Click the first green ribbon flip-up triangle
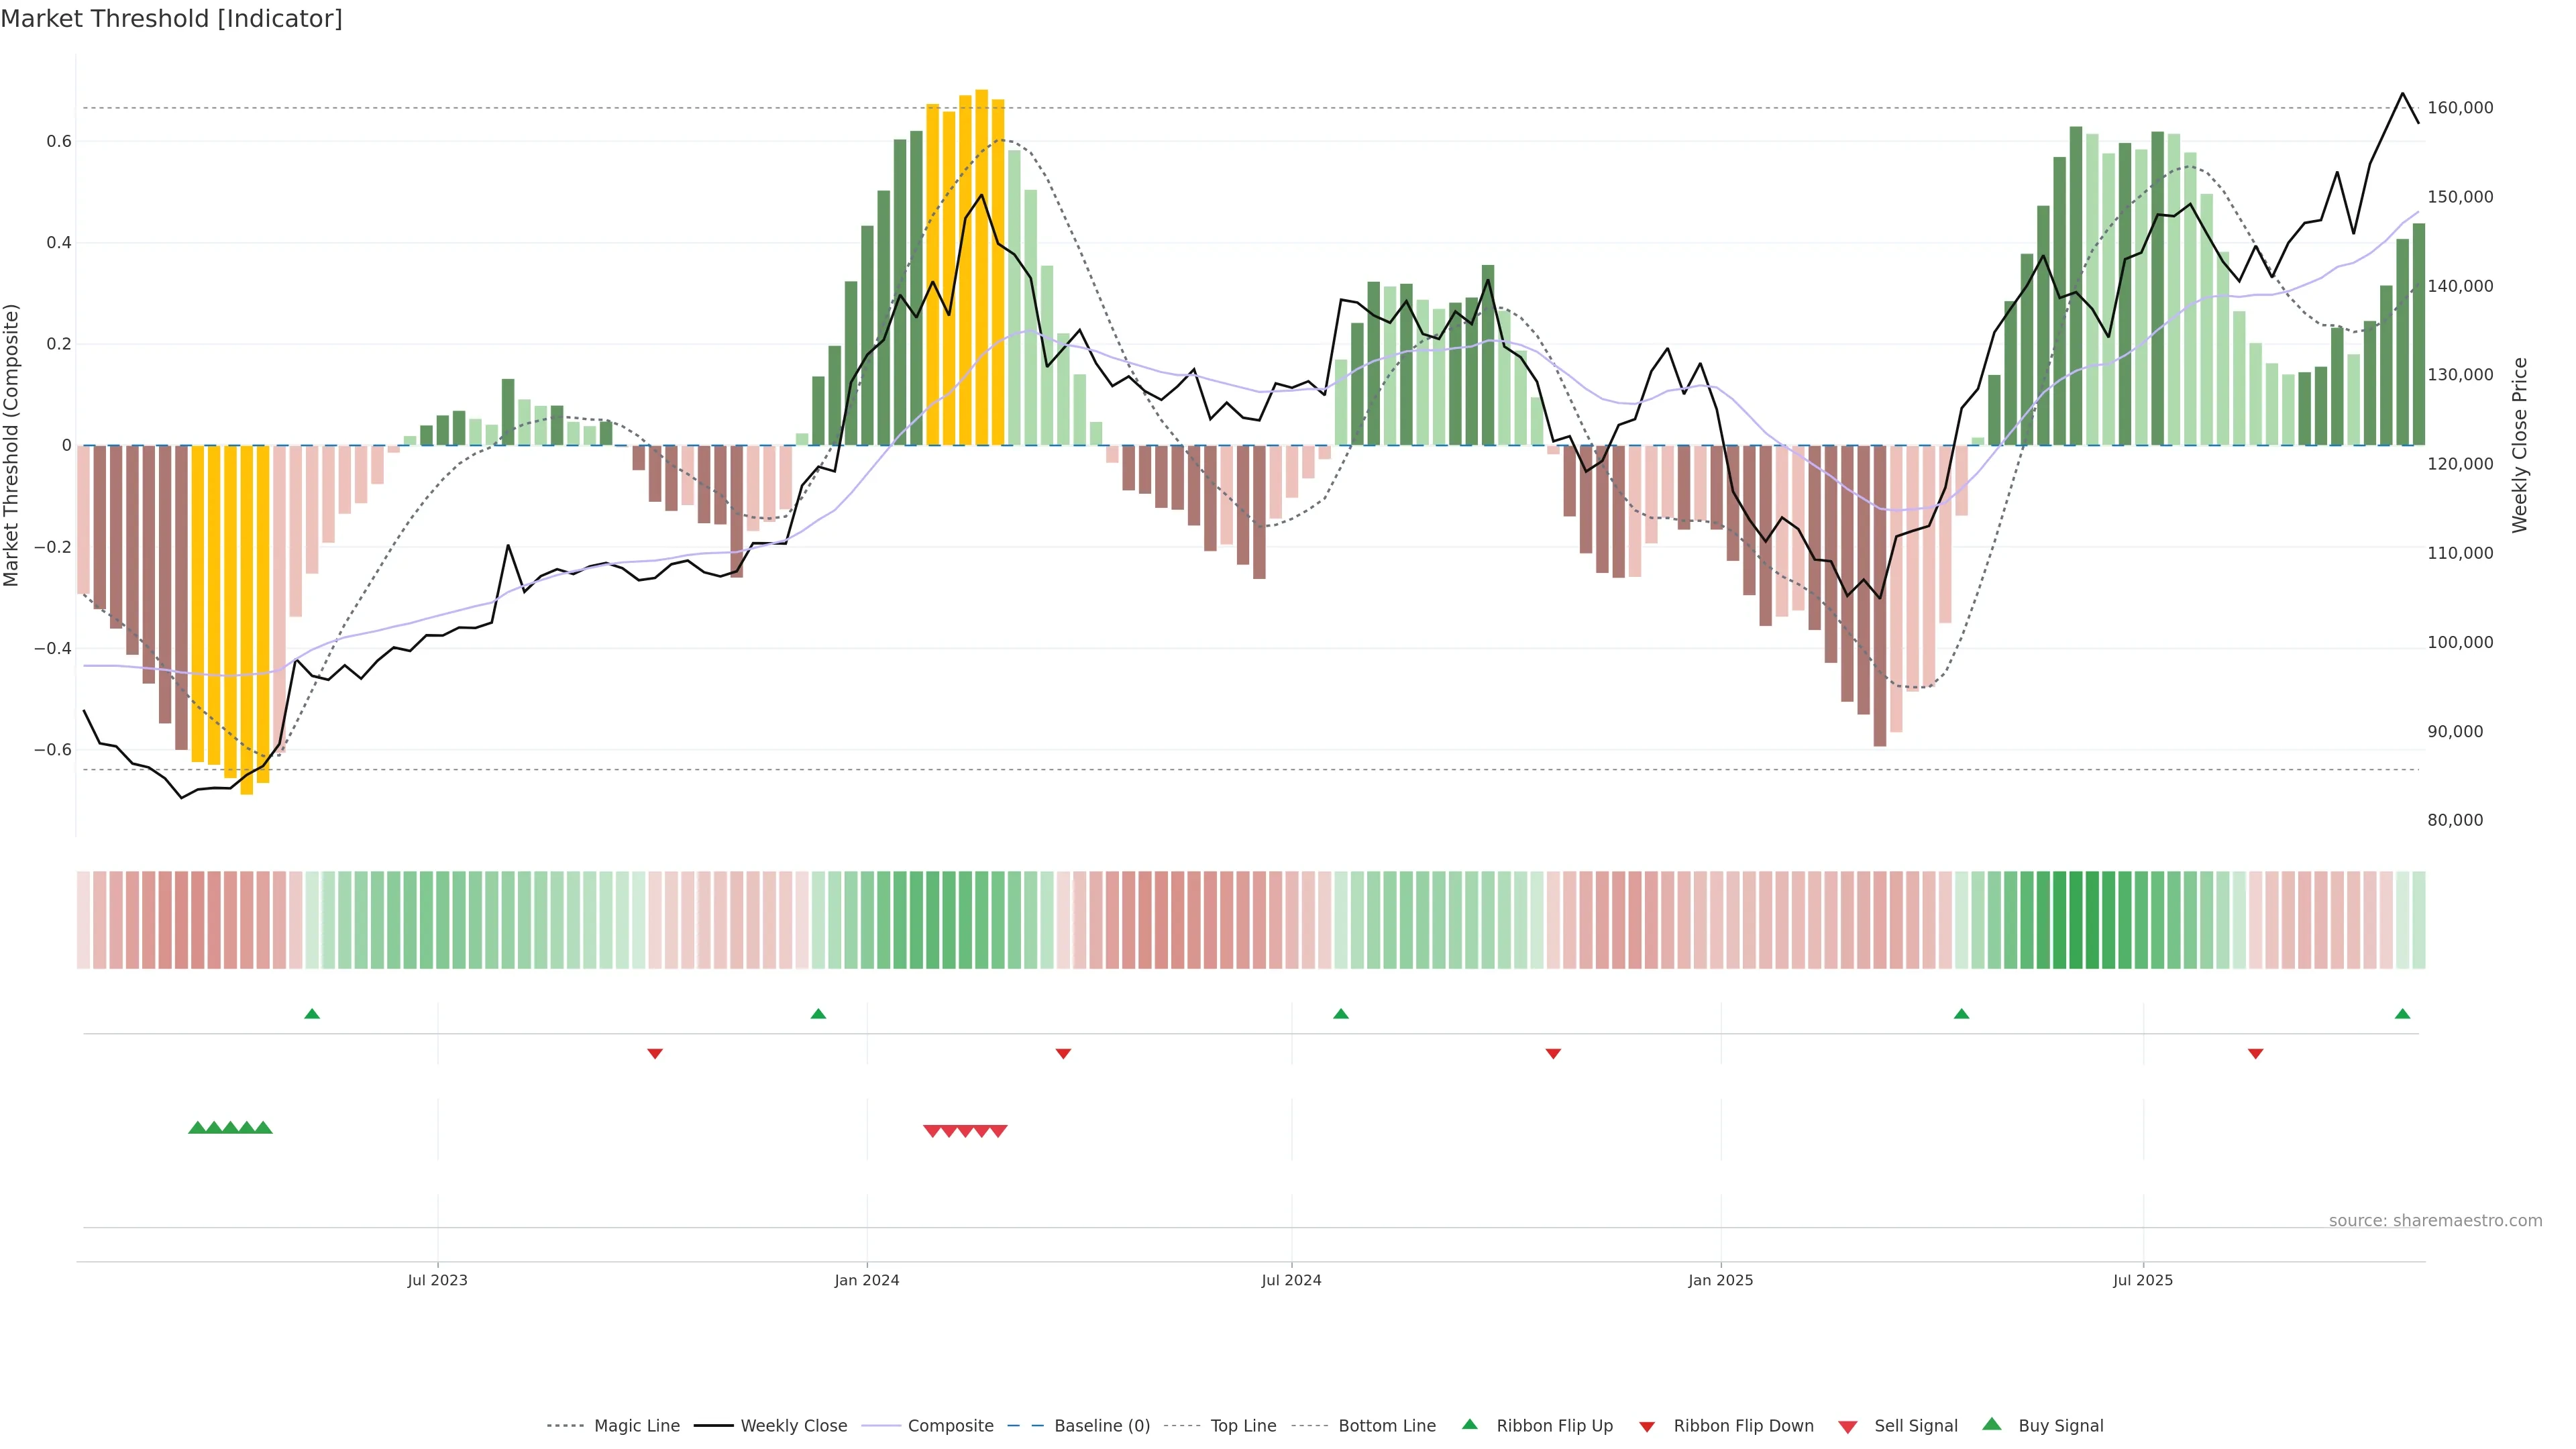 pos(312,1014)
